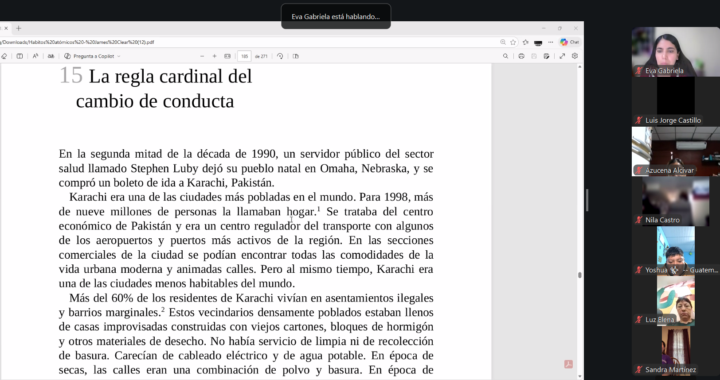
Task: Click Nila Castro's muted mic icon
Action: [x=638, y=220]
